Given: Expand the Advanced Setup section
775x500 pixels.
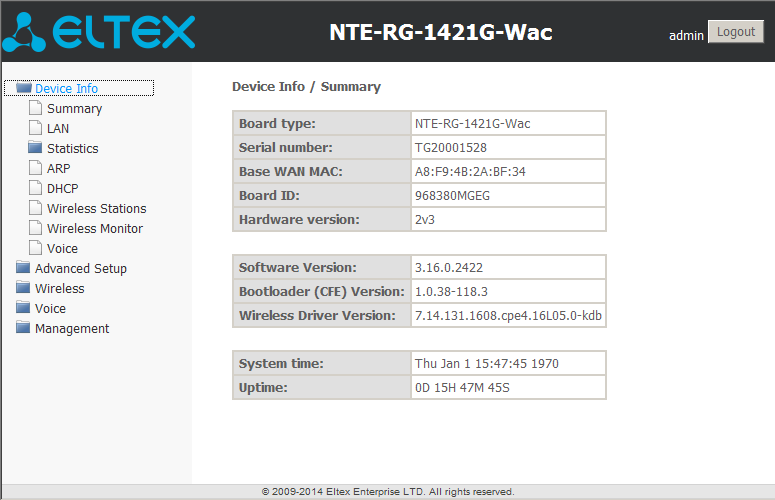Looking at the screenshot, I should 81,268.
